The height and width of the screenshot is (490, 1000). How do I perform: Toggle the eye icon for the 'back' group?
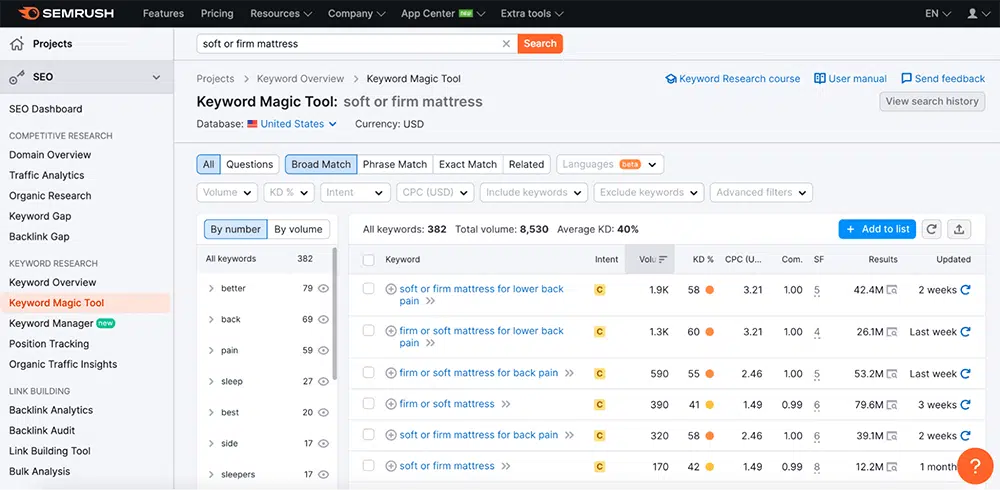(323, 320)
